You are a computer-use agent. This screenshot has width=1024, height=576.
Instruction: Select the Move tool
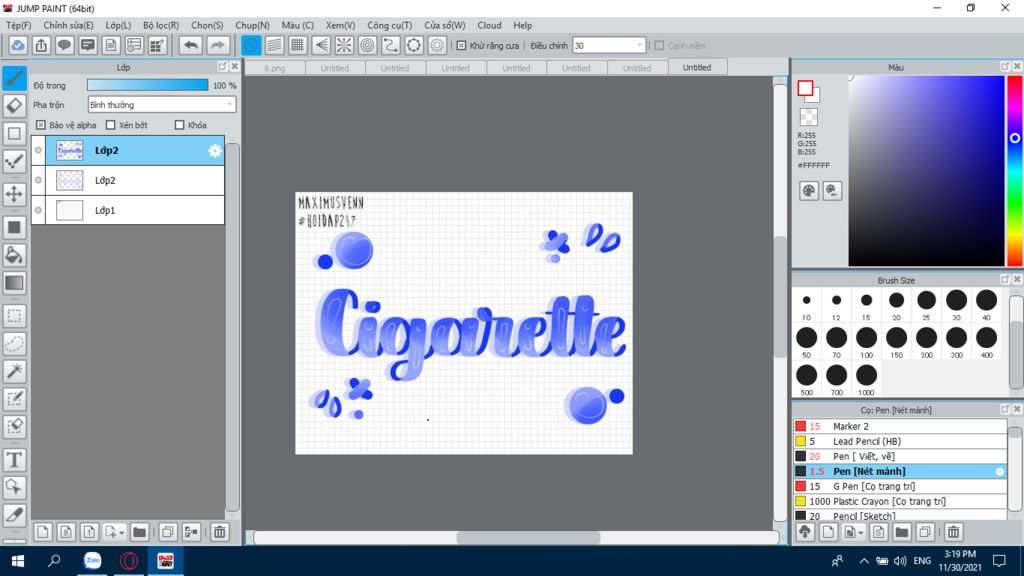point(14,194)
